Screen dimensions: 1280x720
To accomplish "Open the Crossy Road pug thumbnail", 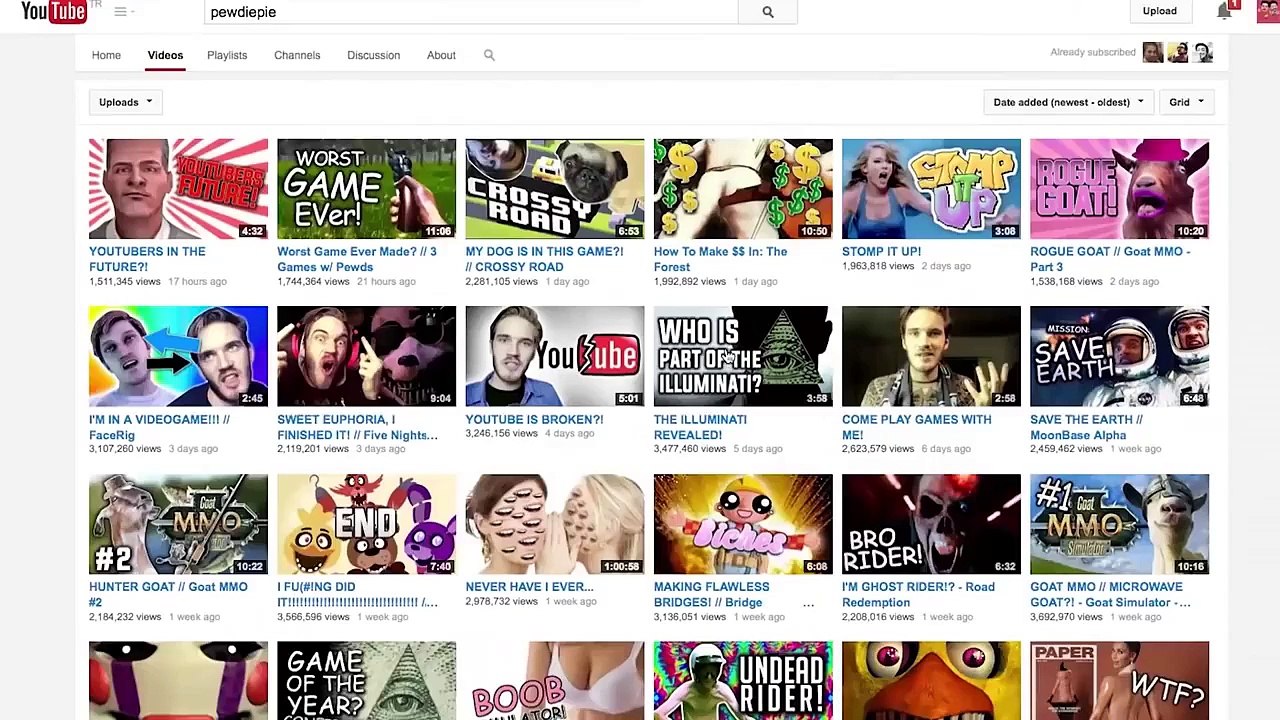I will click(x=555, y=189).
